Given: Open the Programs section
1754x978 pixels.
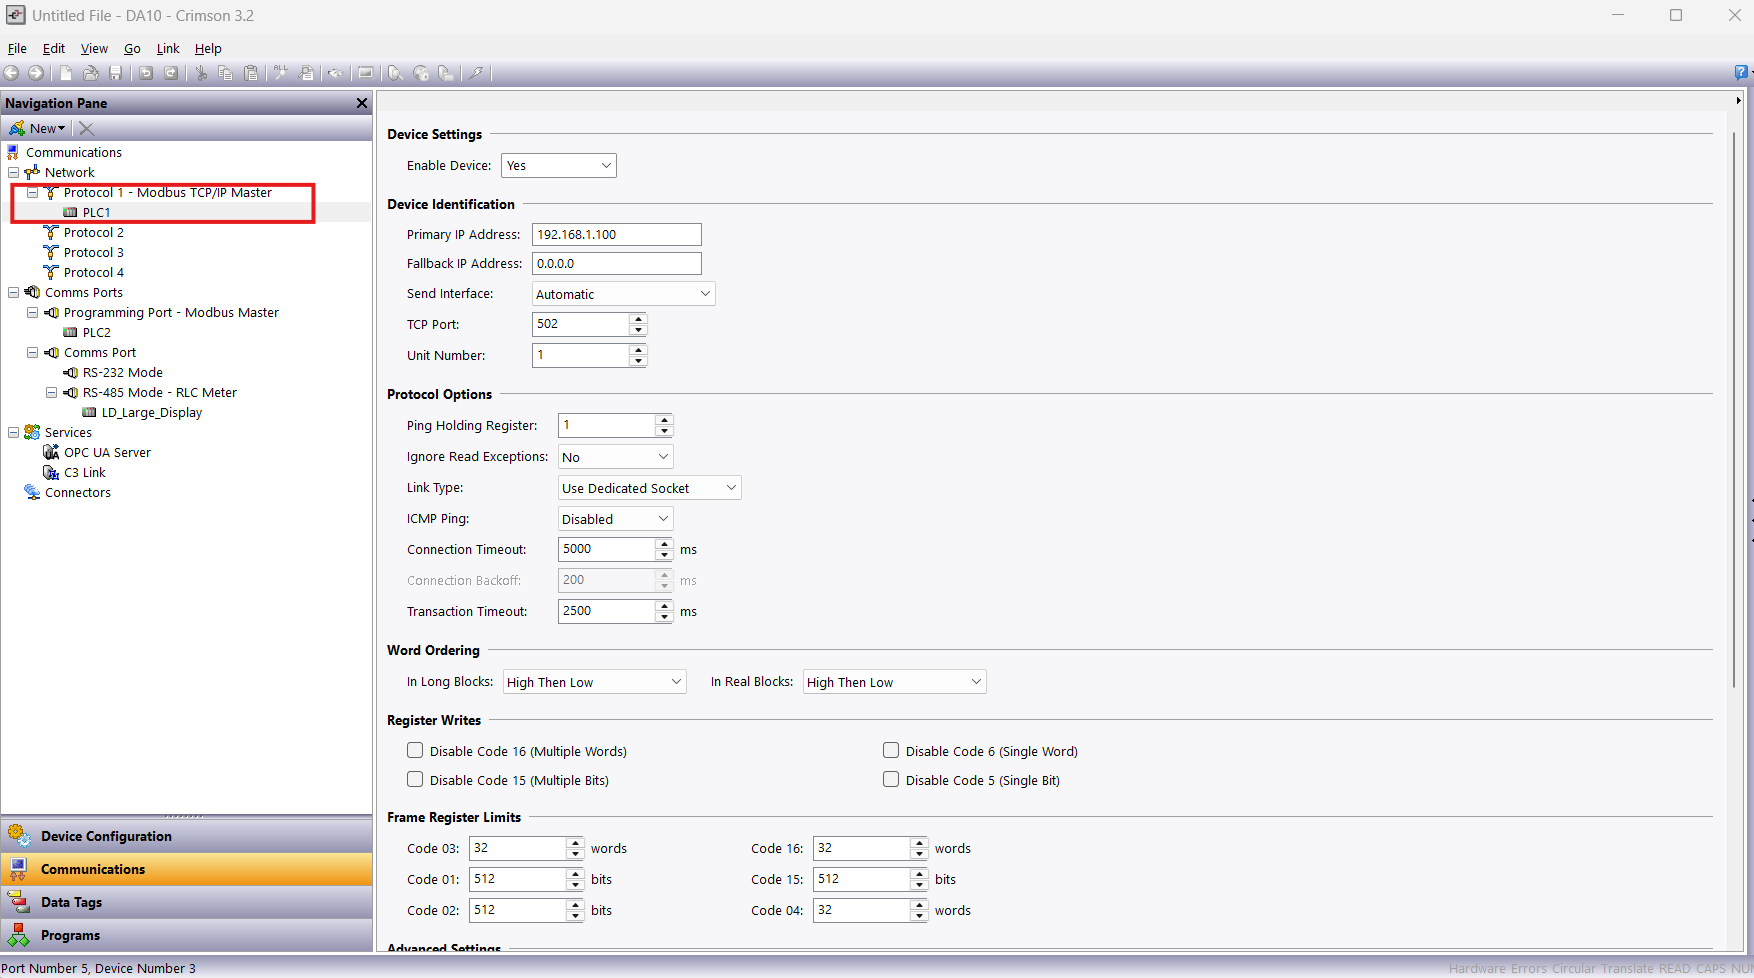Looking at the screenshot, I should click(70, 935).
